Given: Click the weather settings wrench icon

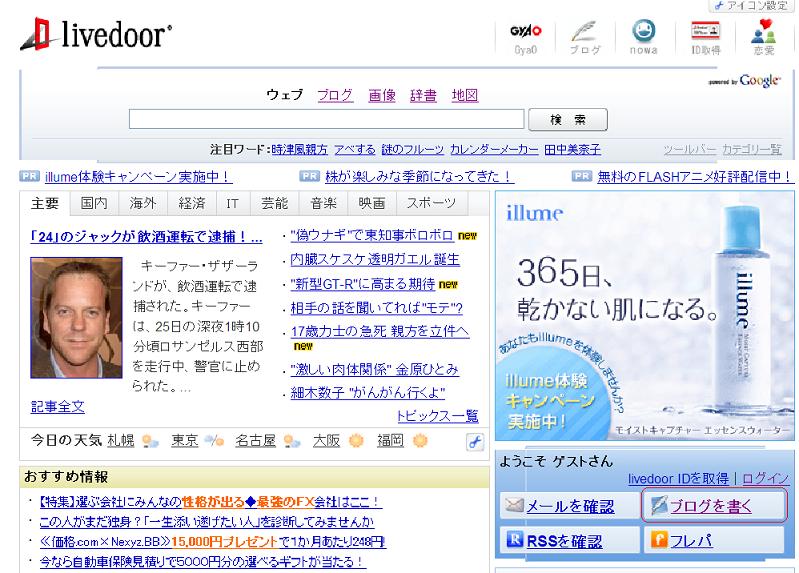Looking at the screenshot, I should coord(475,442).
